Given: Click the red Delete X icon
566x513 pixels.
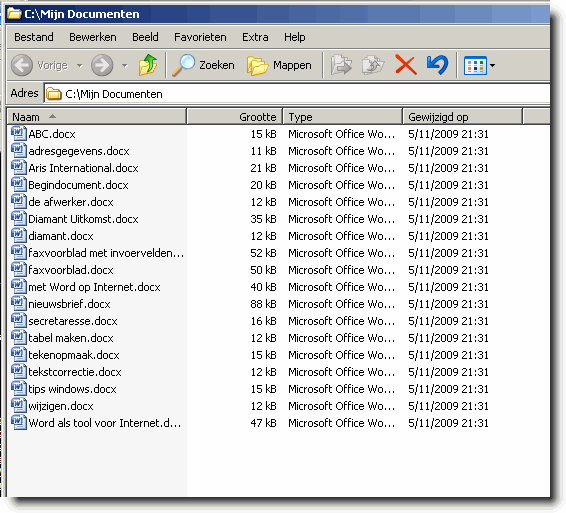Looking at the screenshot, I should (x=406, y=65).
